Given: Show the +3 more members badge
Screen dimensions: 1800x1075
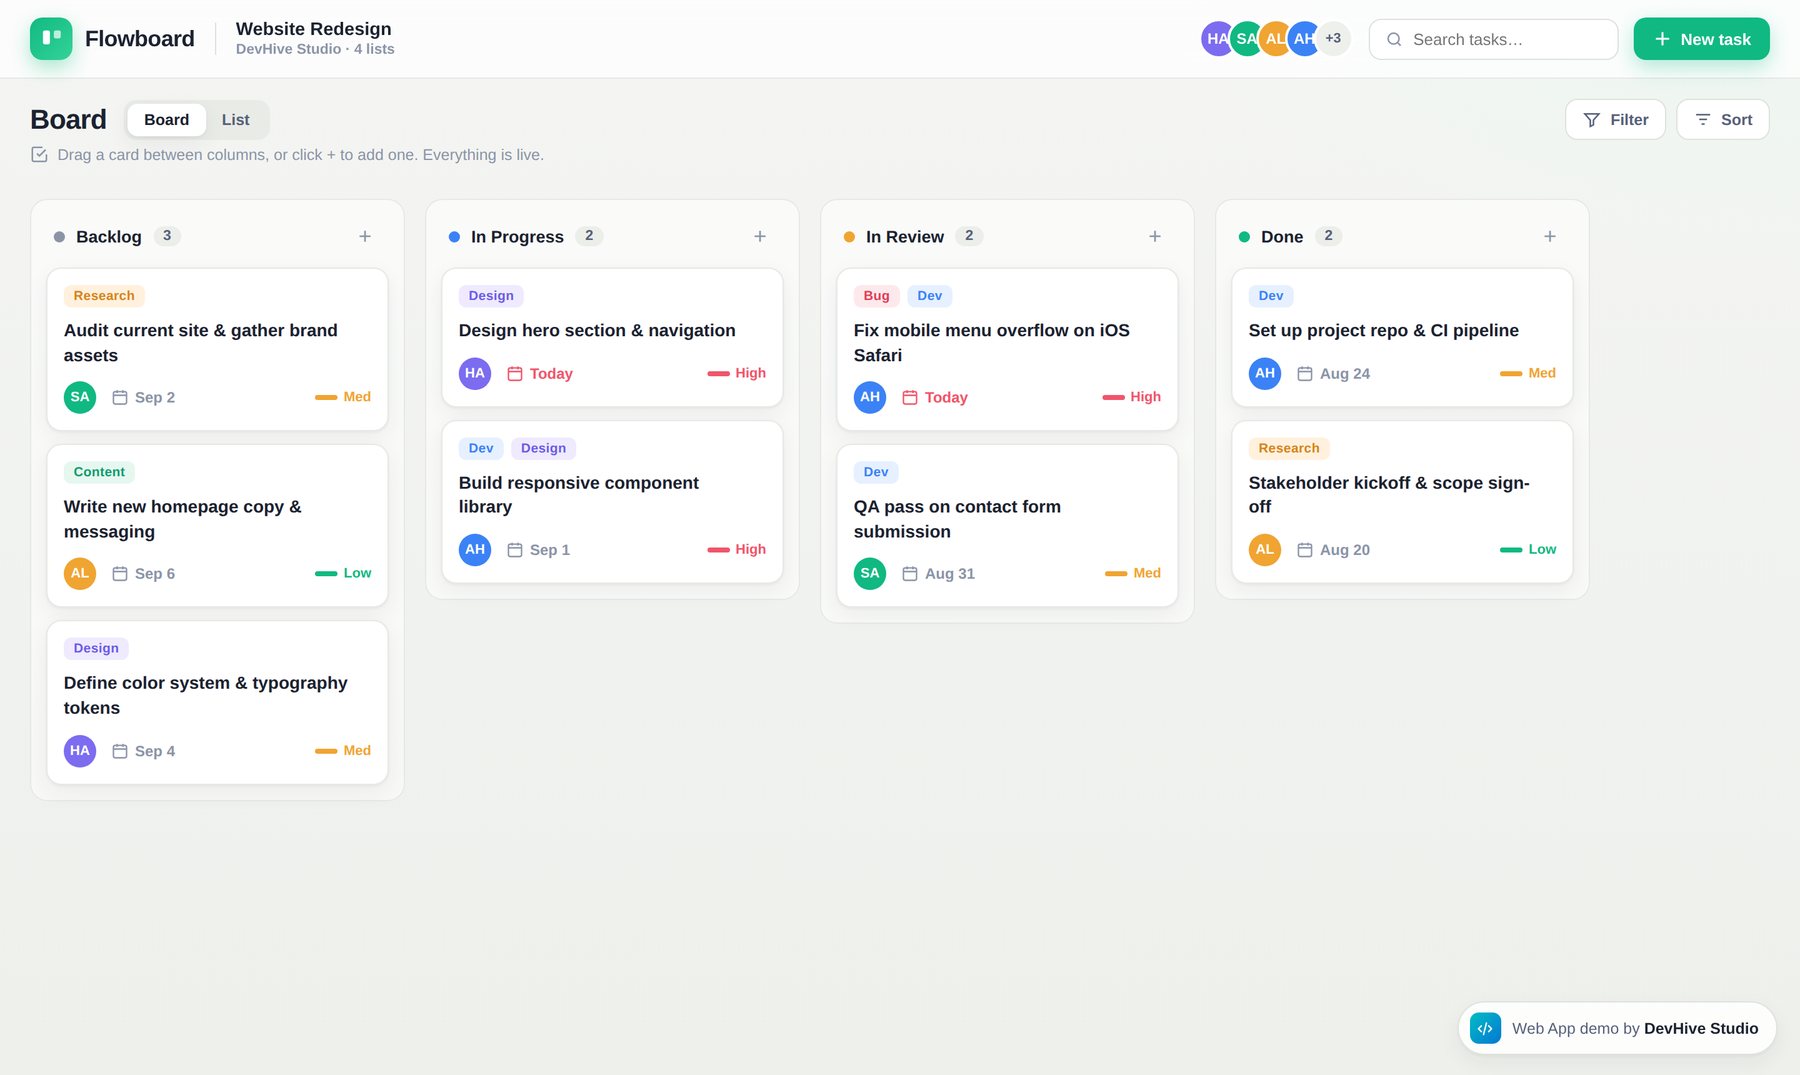Looking at the screenshot, I should (x=1334, y=39).
